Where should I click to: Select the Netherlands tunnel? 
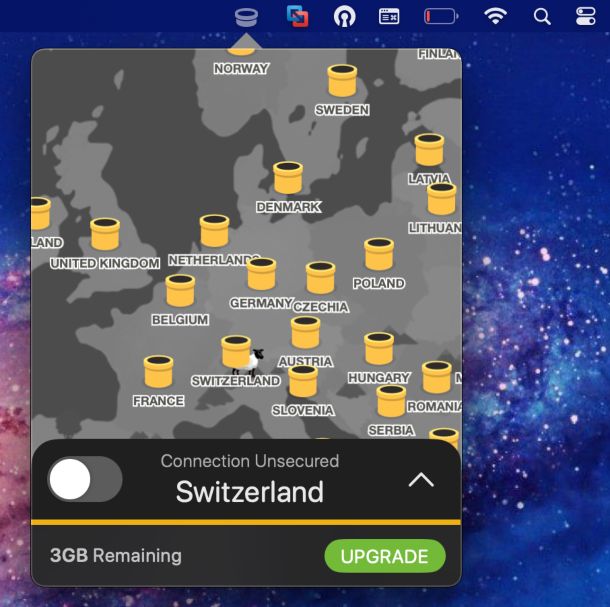coord(214,231)
